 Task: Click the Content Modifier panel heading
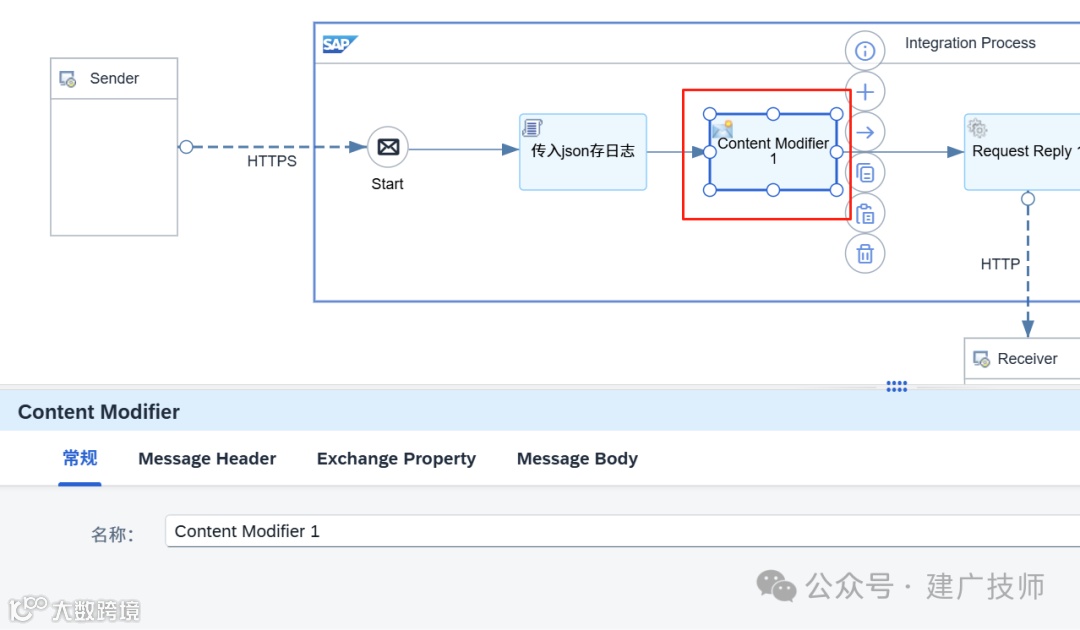[x=98, y=412]
